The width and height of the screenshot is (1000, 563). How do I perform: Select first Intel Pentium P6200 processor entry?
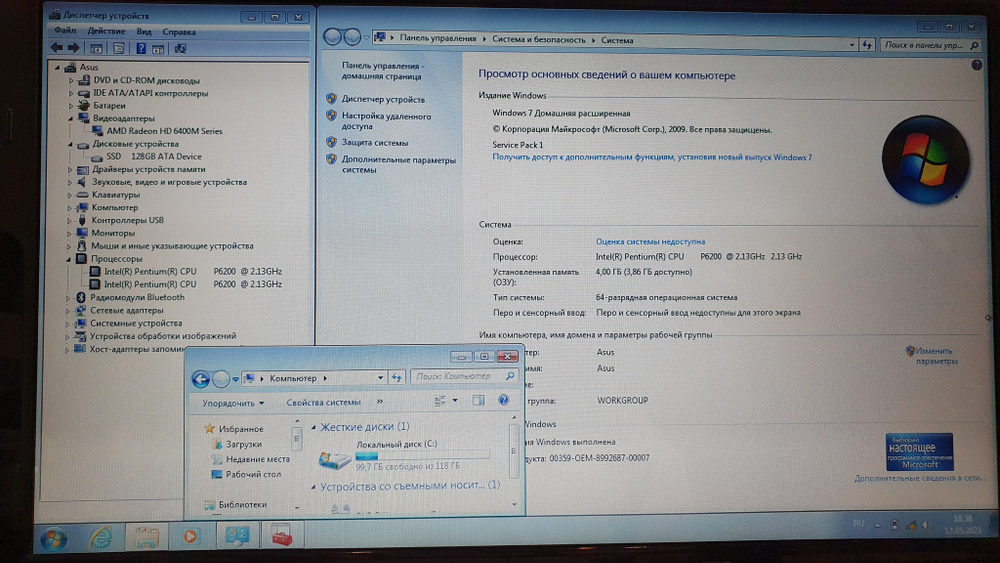[193, 271]
